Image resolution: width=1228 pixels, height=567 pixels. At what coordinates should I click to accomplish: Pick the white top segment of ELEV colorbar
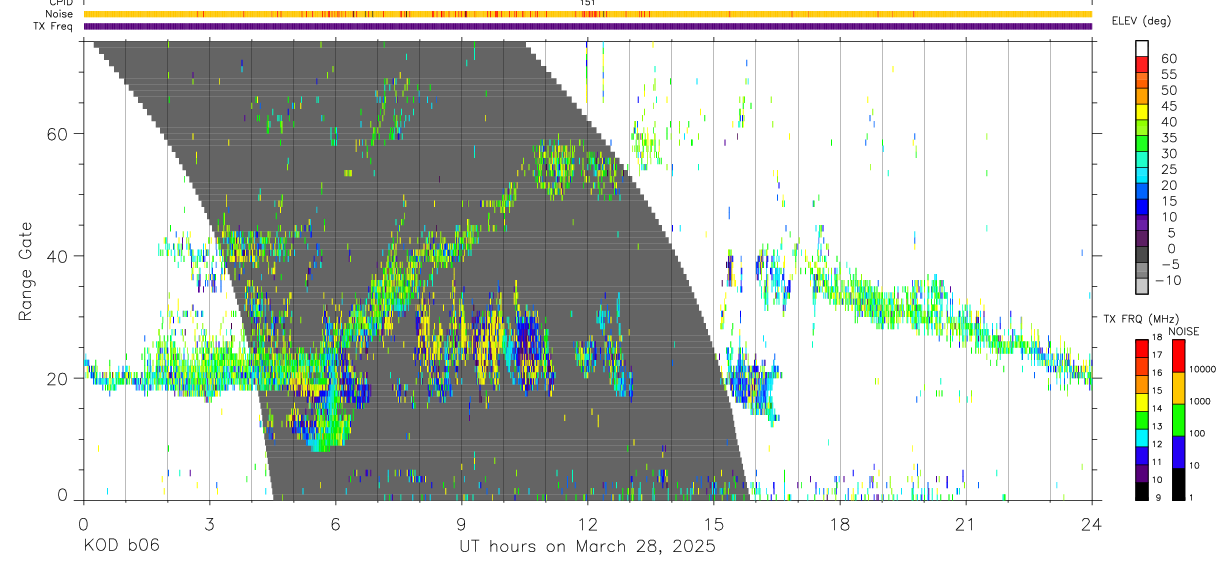1142,48
